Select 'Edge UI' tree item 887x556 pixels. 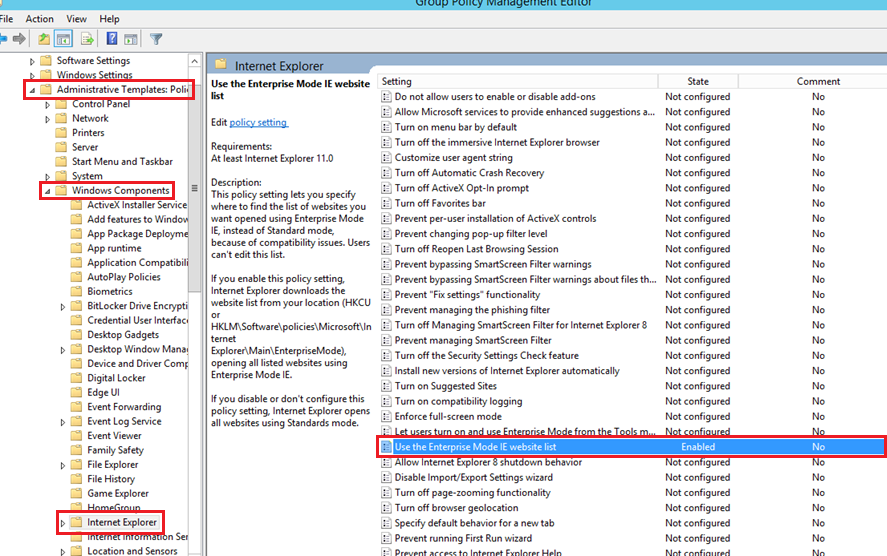tap(103, 393)
